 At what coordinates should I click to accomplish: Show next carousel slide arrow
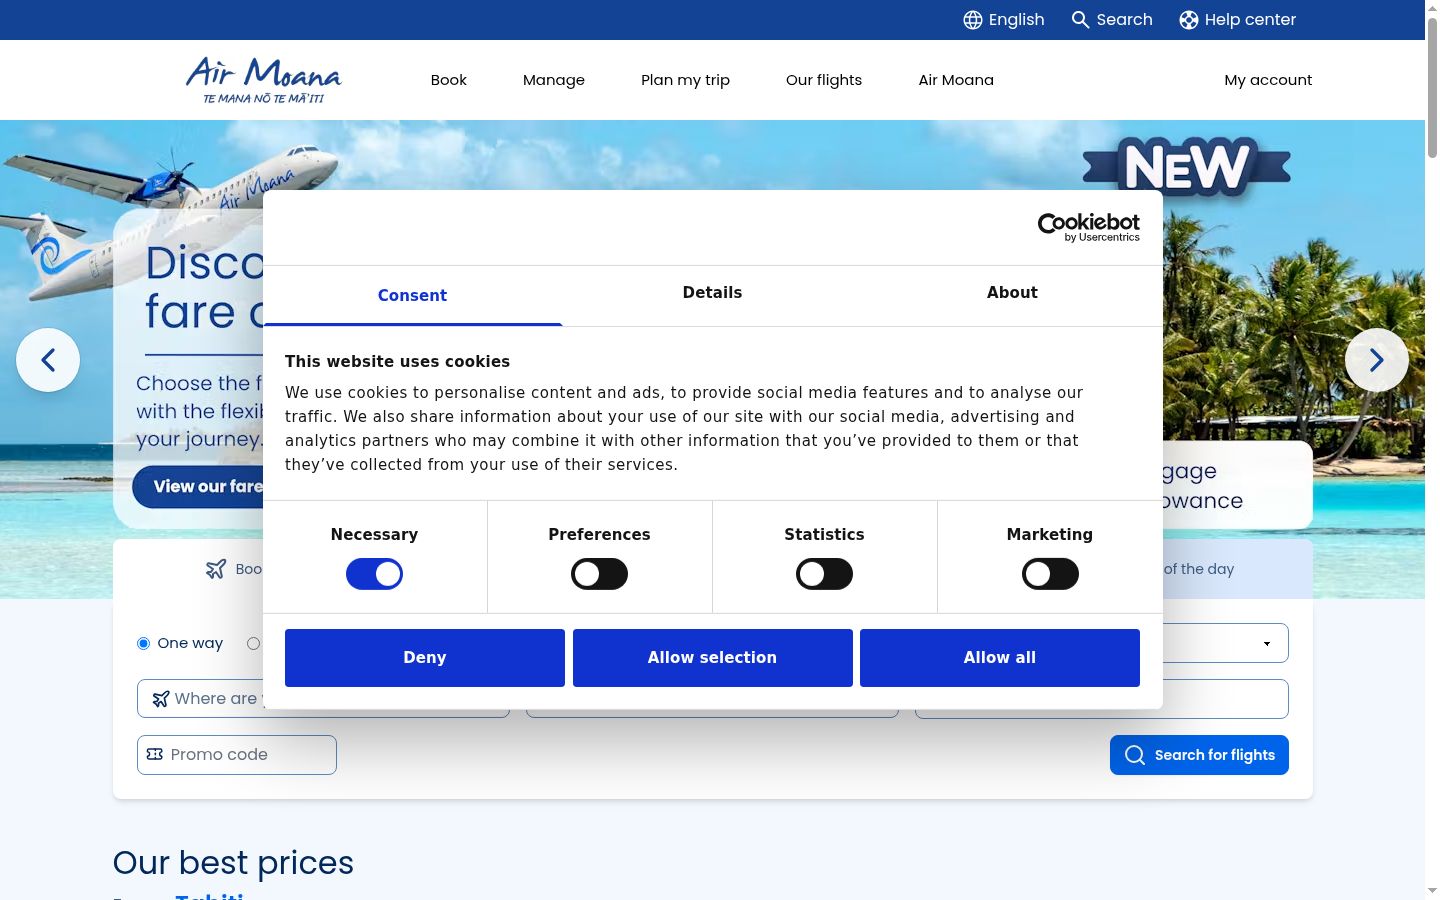click(x=1377, y=360)
